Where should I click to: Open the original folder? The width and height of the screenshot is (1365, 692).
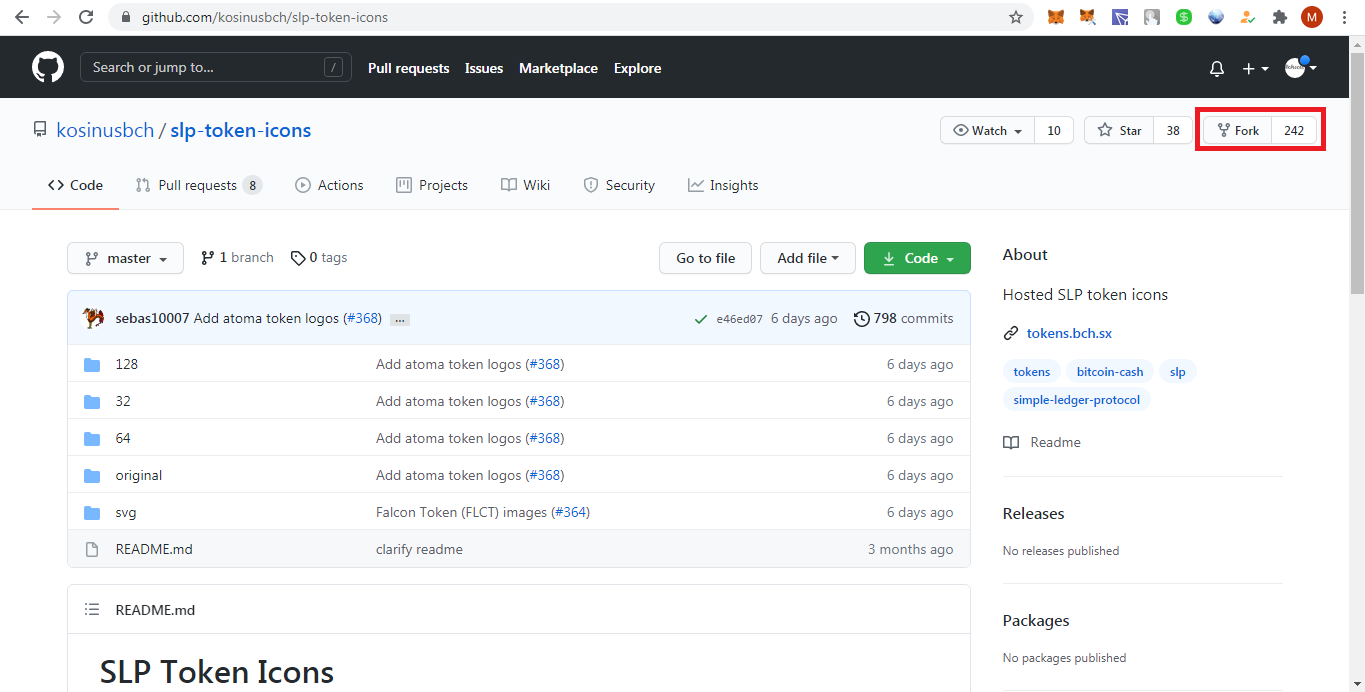(138, 475)
